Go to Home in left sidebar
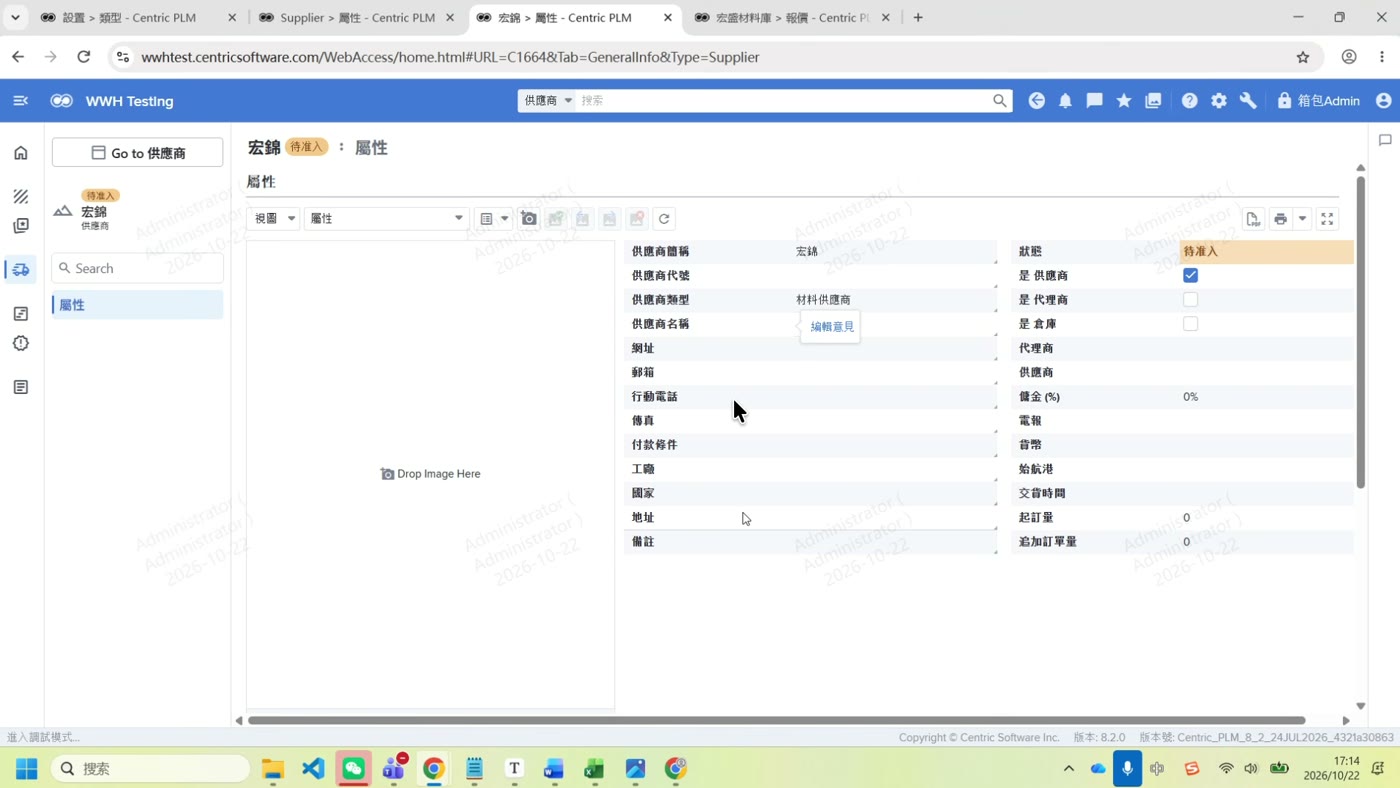 click(21, 153)
